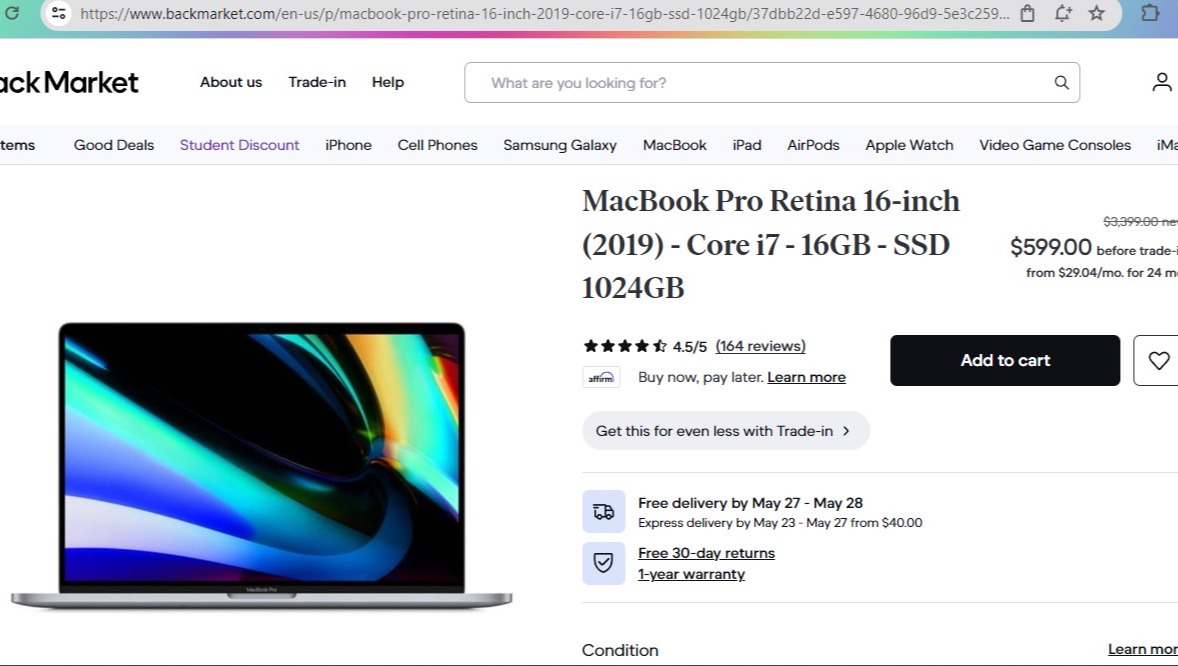Screen dimensions: 1178x666
Task: Add MacBook to favorites with heart icon
Action: pos(1158,361)
